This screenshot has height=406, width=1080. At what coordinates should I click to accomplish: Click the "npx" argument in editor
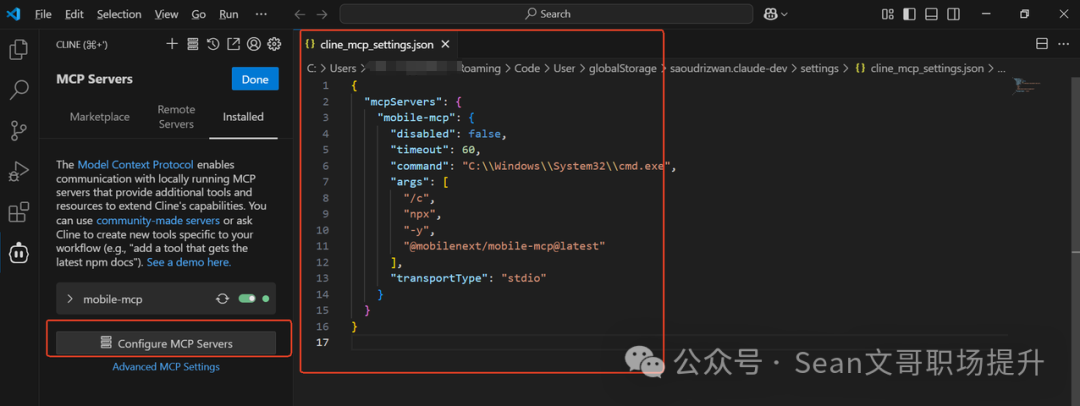(x=419, y=214)
